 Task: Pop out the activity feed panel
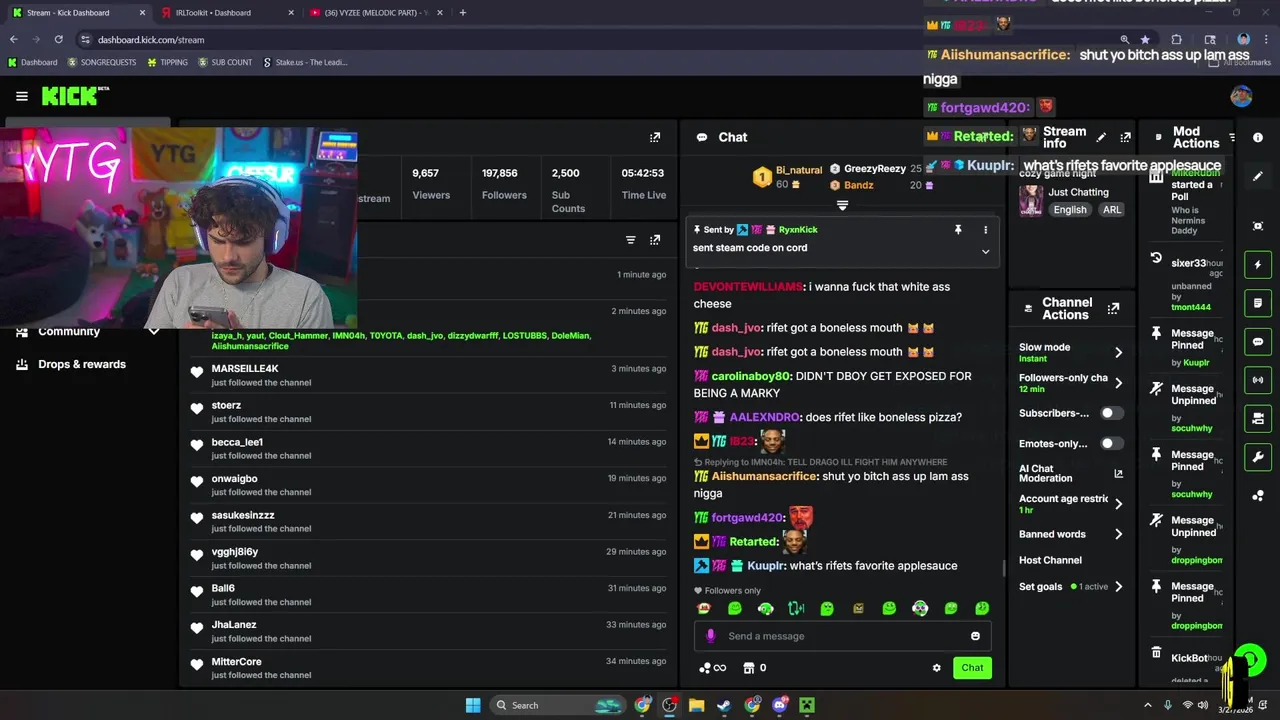pos(655,240)
